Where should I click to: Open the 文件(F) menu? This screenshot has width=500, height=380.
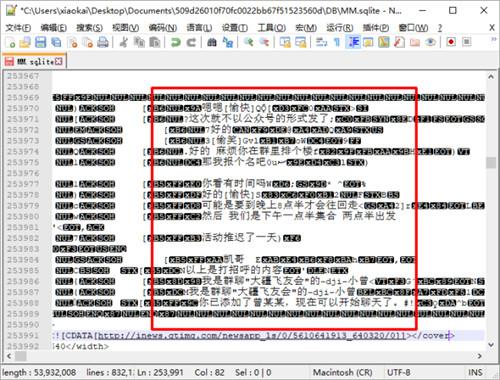18,28
